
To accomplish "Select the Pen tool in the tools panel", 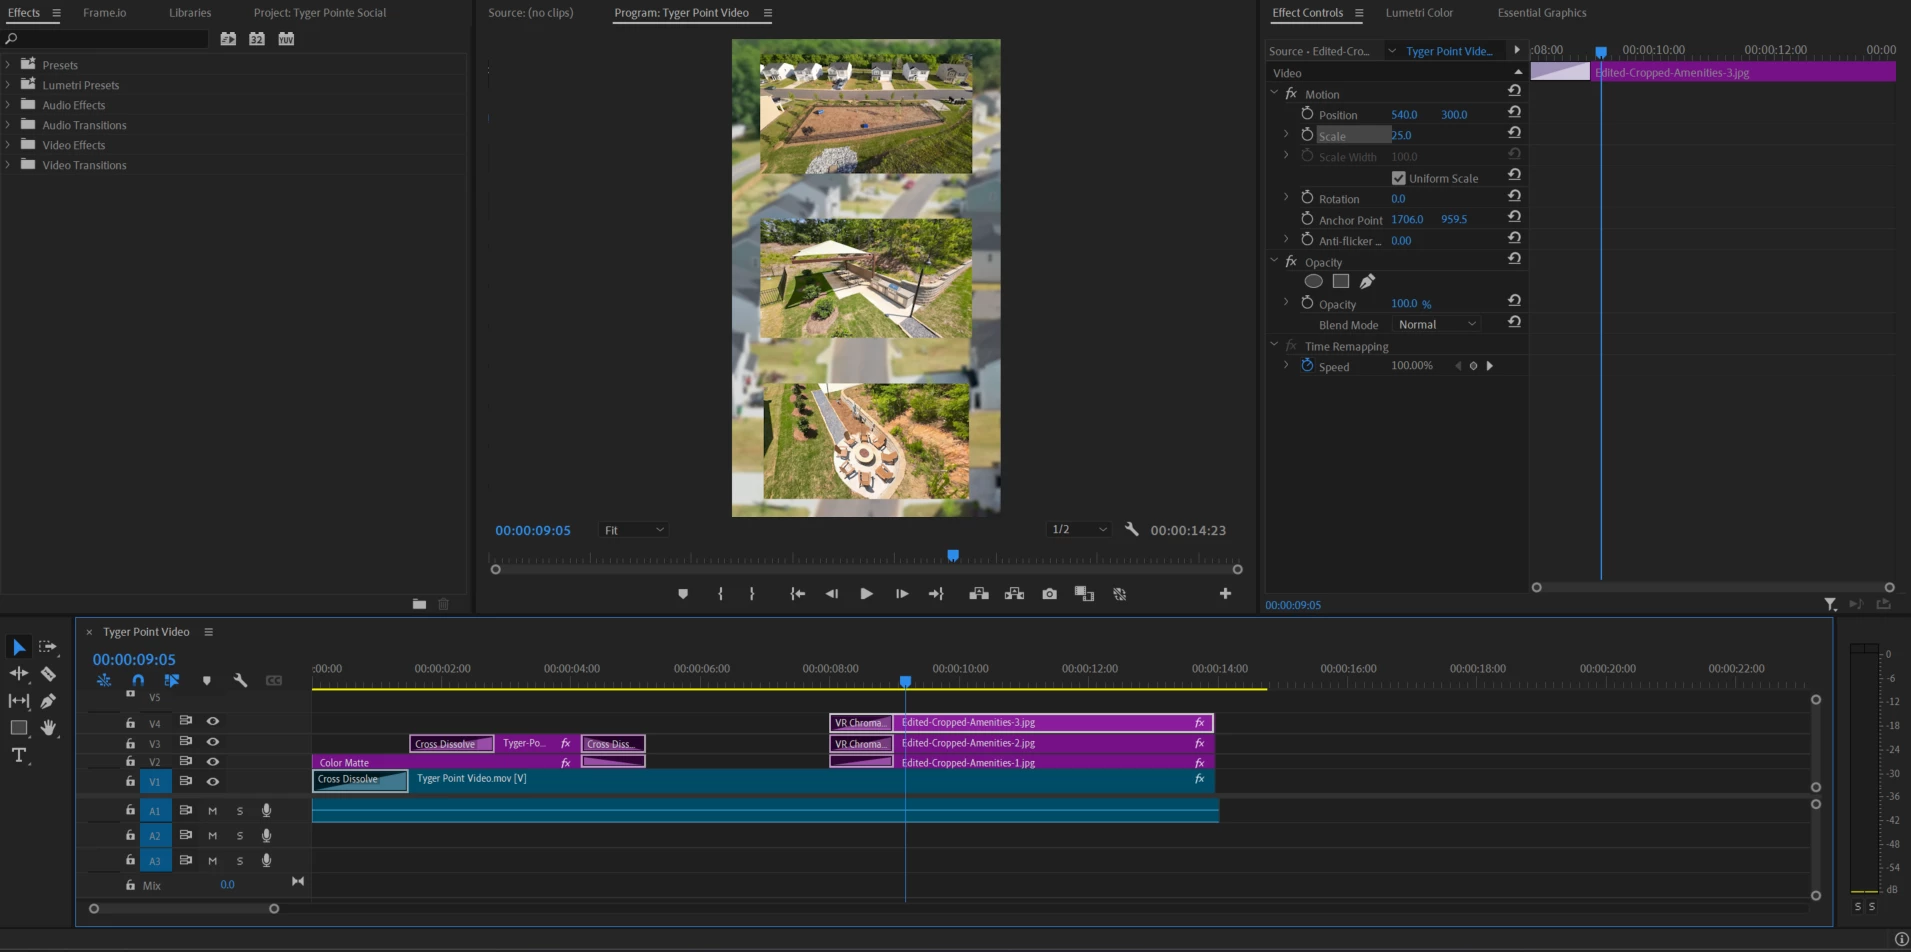I will point(48,701).
